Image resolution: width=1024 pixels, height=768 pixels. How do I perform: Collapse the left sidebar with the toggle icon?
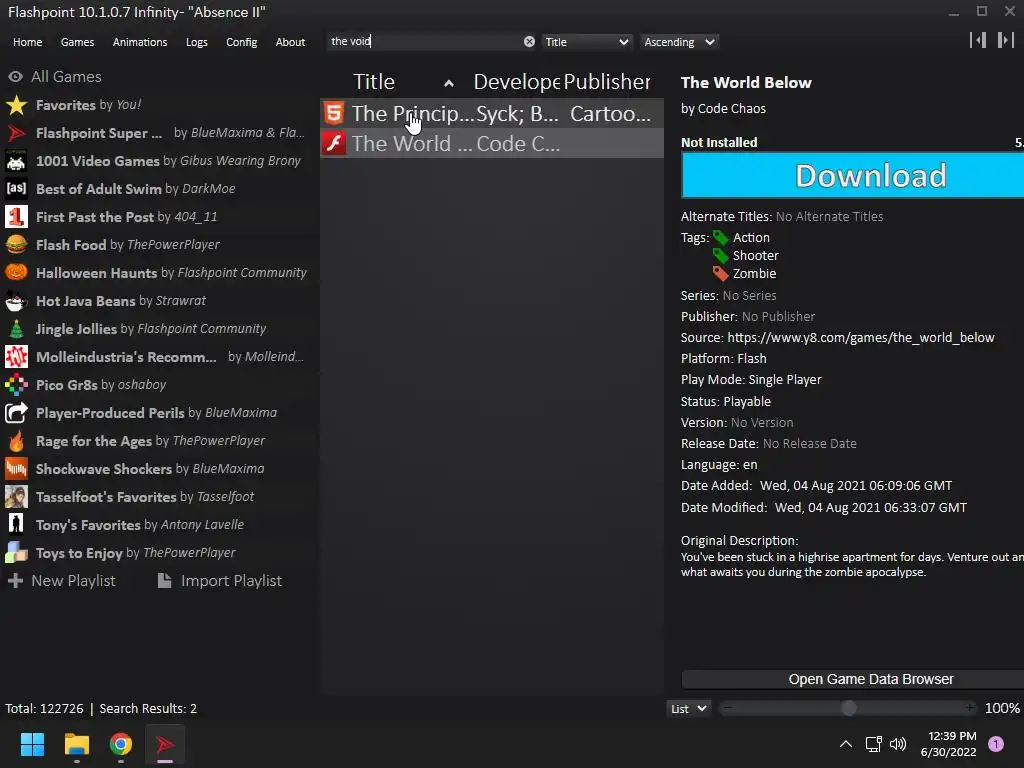pyautogui.click(x=978, y=40)
